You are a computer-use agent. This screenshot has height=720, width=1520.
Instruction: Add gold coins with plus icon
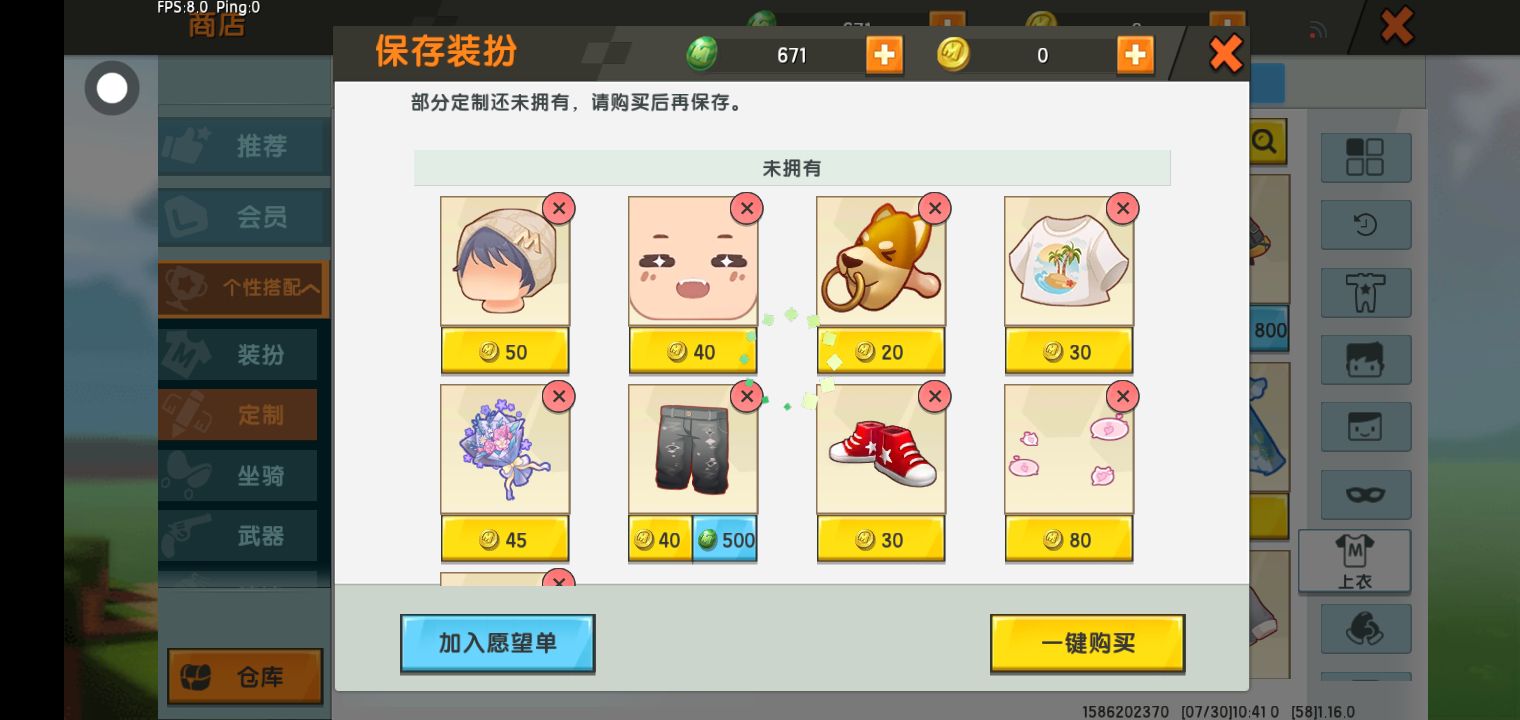(1135, 54)
